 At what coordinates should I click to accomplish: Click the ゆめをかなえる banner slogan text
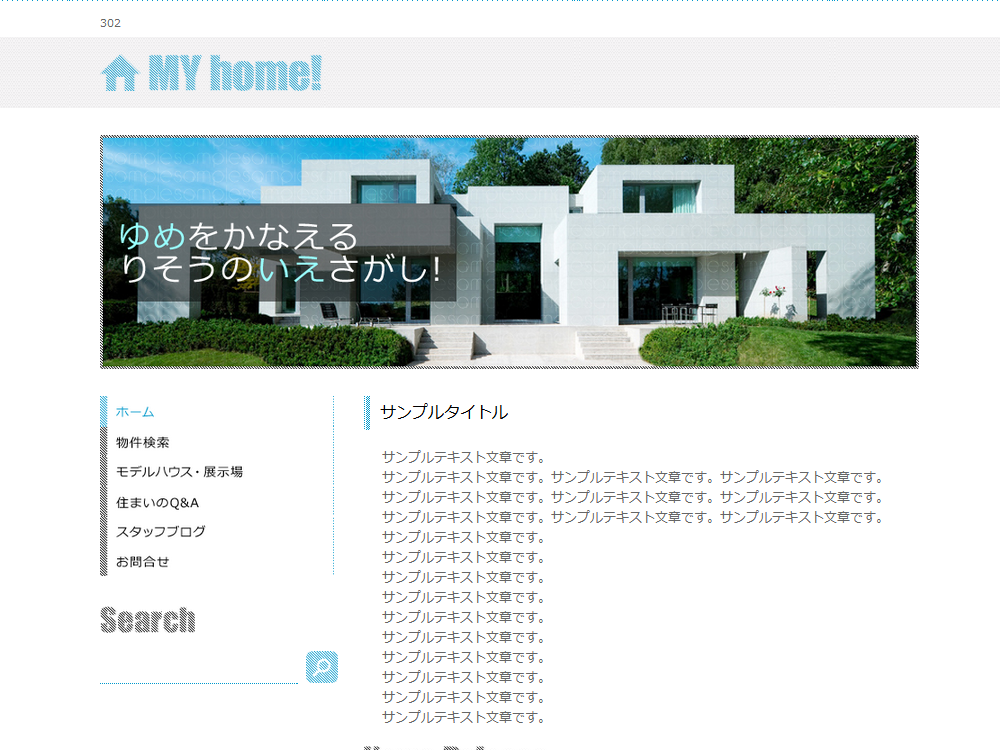click(x=239, y=236)
